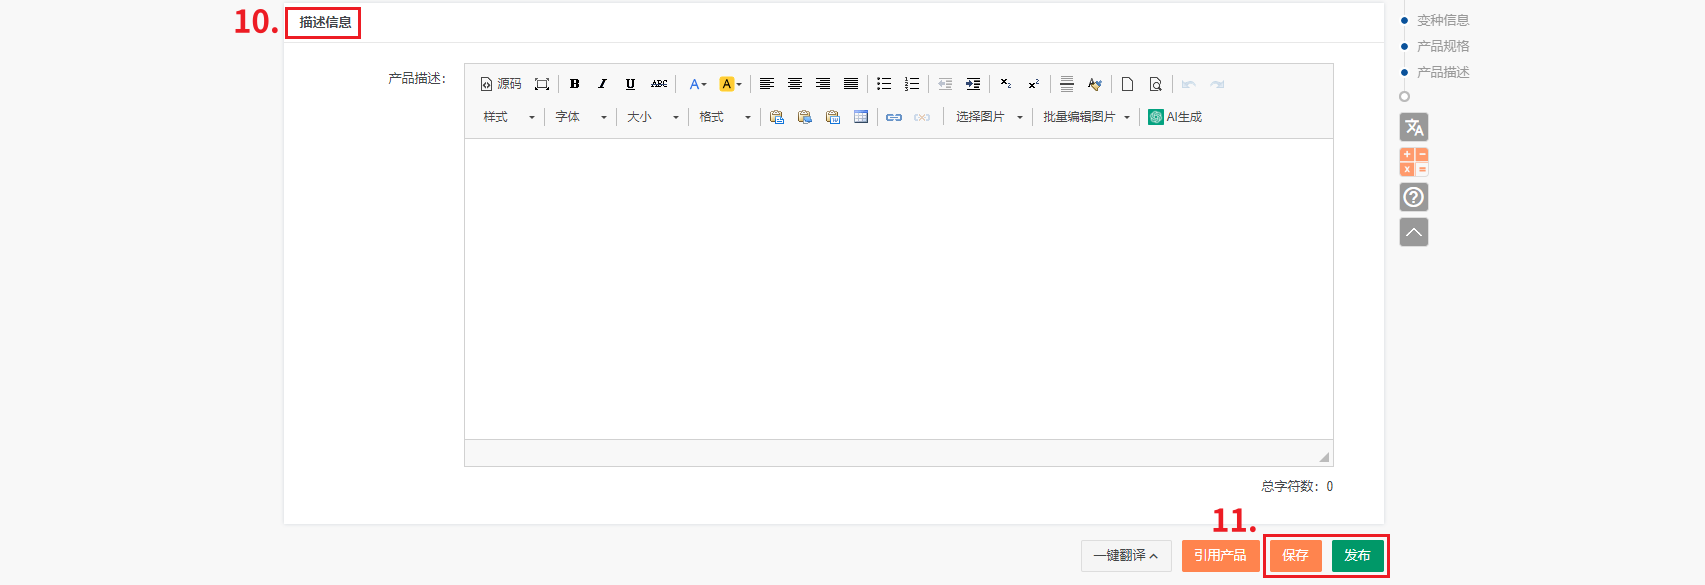This screenshot has width=1705, height=585.
Task: Click the back-to-top arrow icon
Action: [1414, 232]
